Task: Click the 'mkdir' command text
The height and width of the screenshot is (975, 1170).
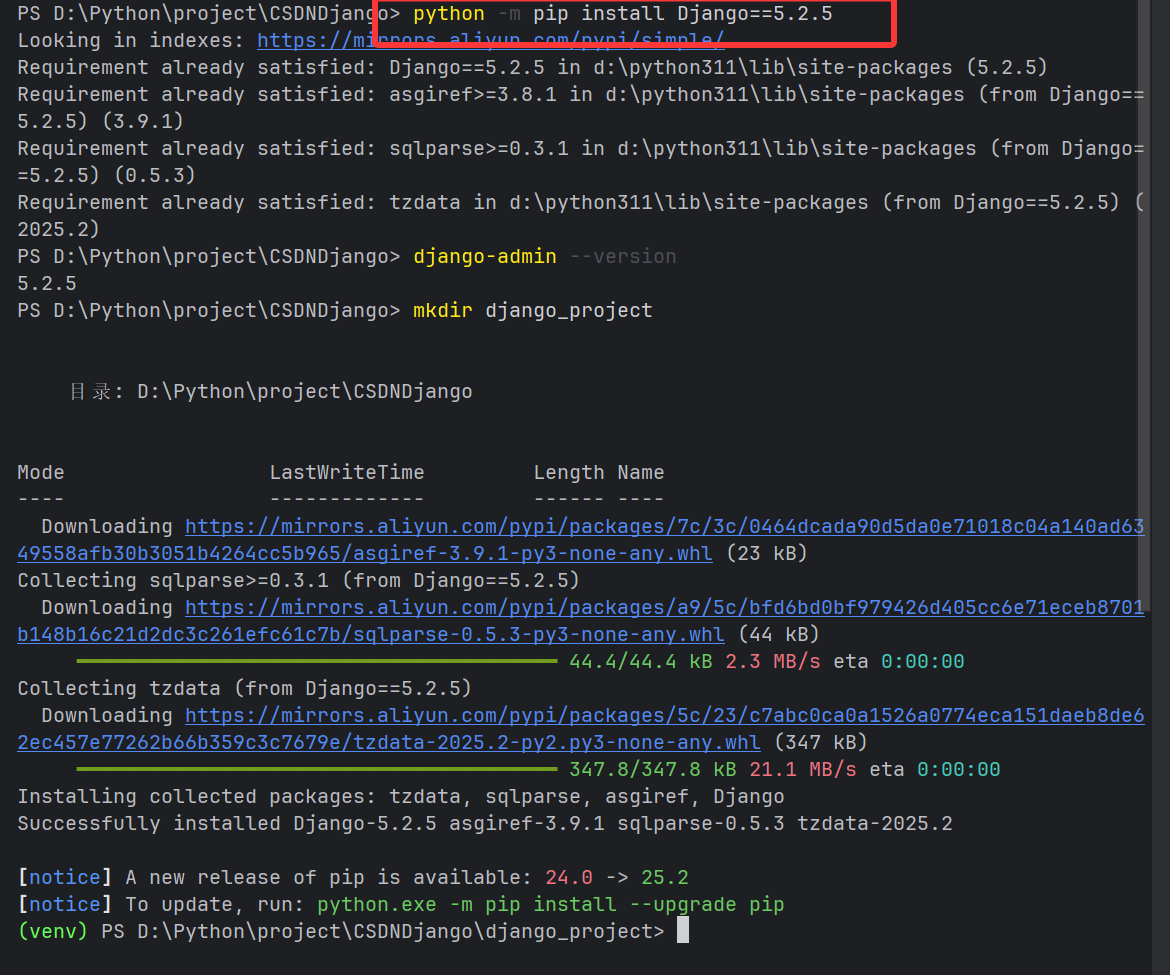Action: tap(442, 310)
